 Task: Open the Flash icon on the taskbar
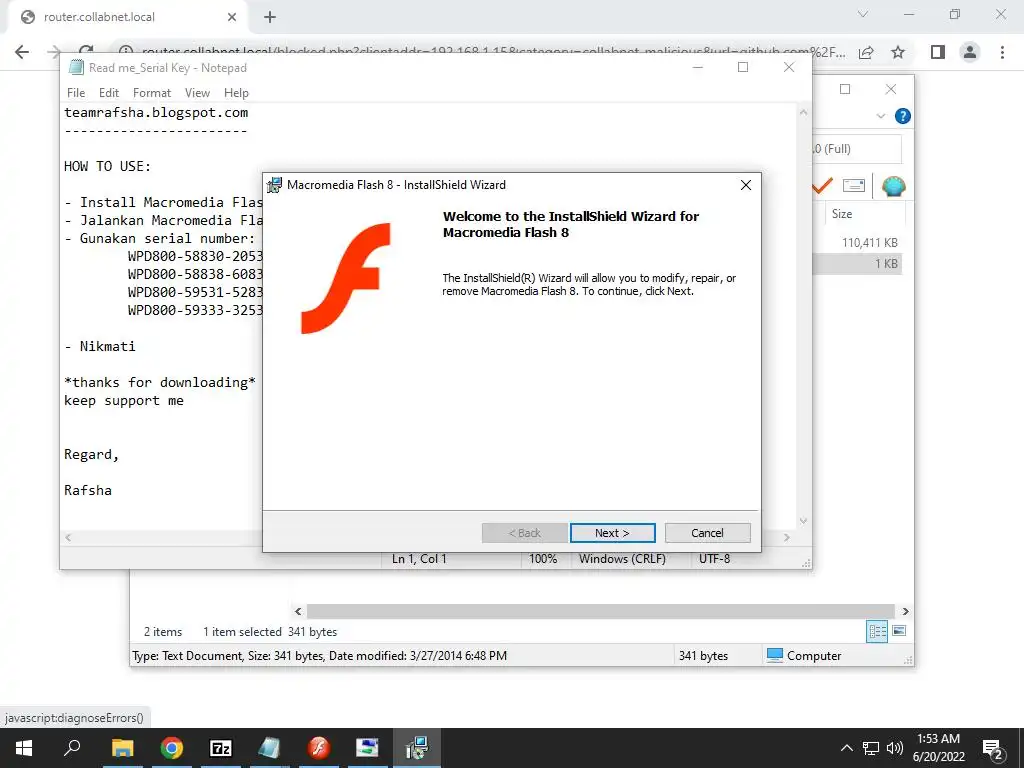[x=319, y=748]
